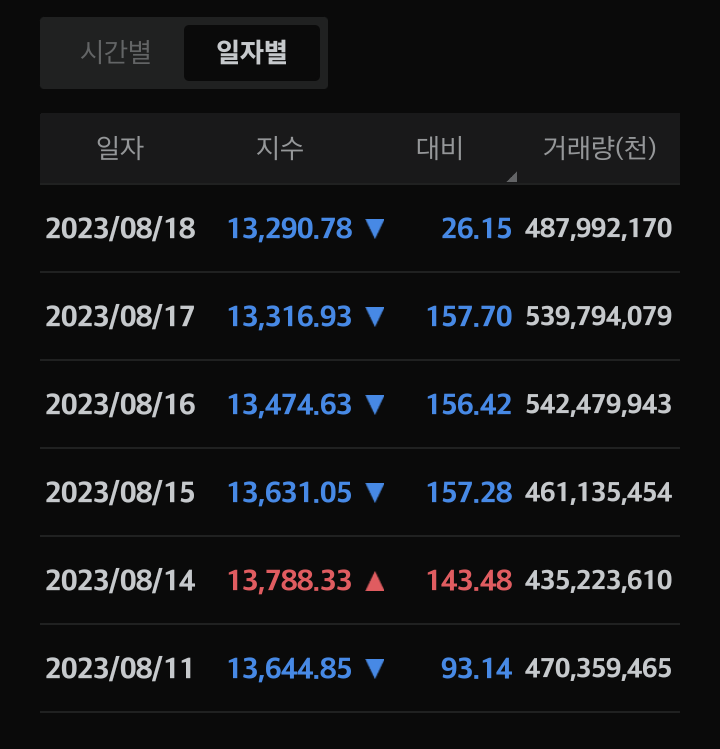Click the volume 470,359,465
Screen dimensions: 720x749
pyautogui.click(x=599, y=668)
